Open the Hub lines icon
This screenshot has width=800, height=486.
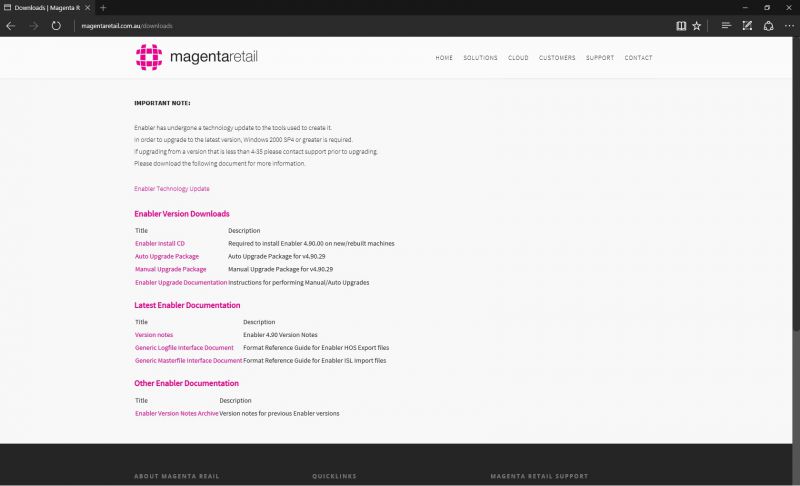[x=726, y=25]
